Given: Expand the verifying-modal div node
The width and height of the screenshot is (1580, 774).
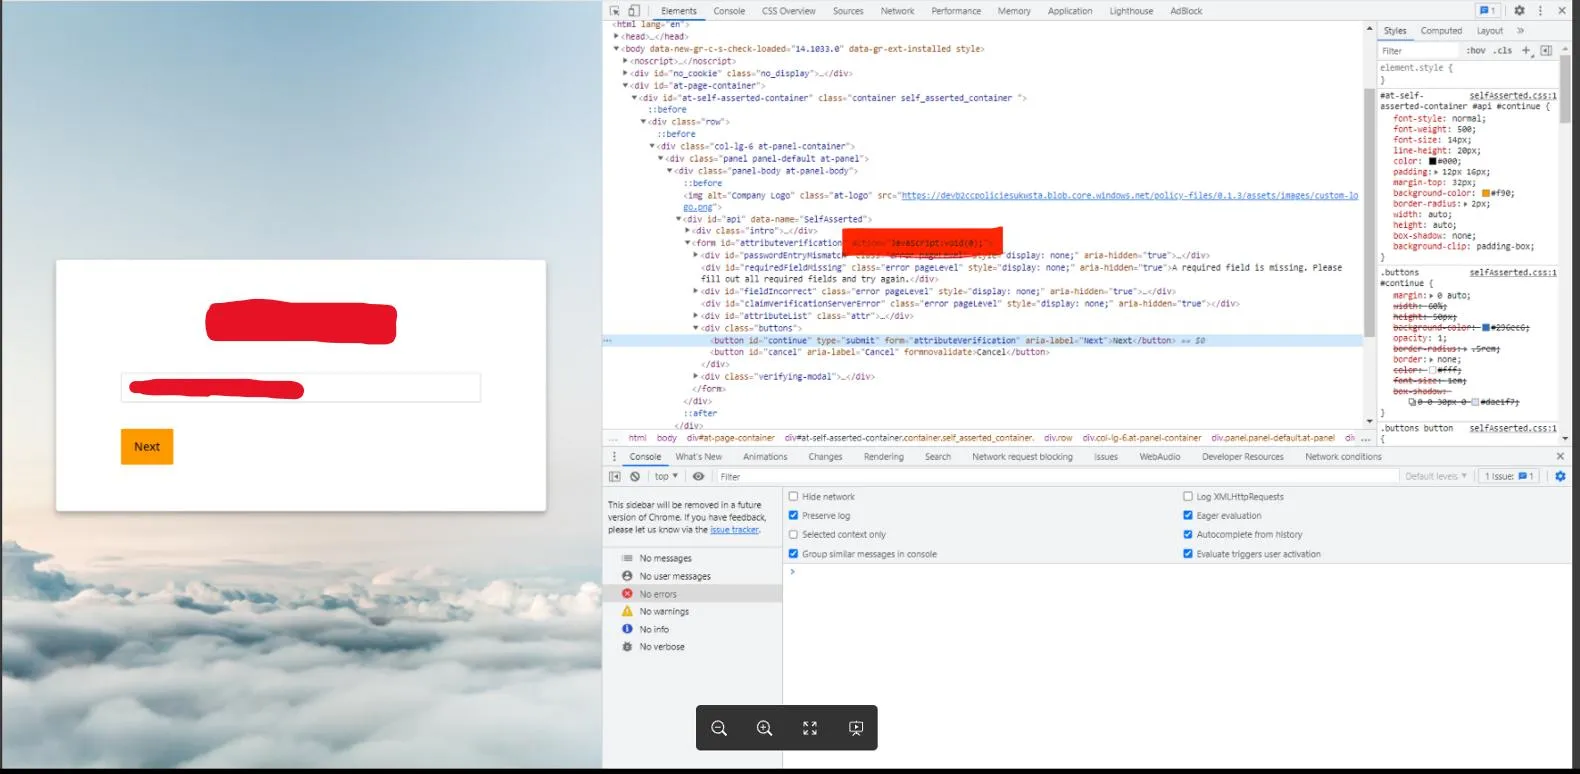Looking at the screenshot, I should click(696, 377).
